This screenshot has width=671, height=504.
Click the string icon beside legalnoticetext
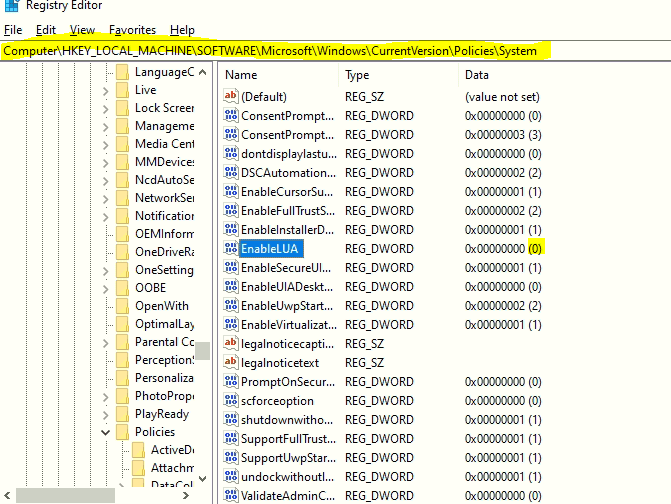pyautogui.click(x=231, y=362)
